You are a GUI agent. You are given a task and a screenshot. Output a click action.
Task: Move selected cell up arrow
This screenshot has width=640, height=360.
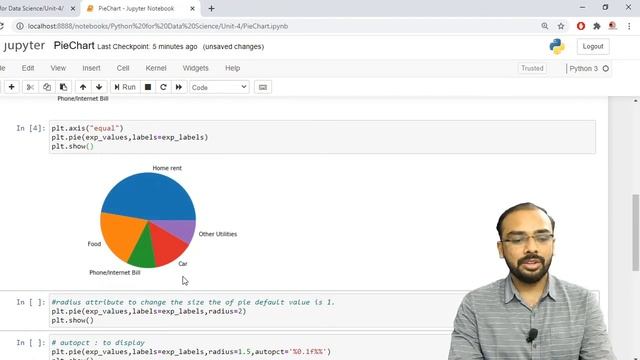click(x=83, y=87)
